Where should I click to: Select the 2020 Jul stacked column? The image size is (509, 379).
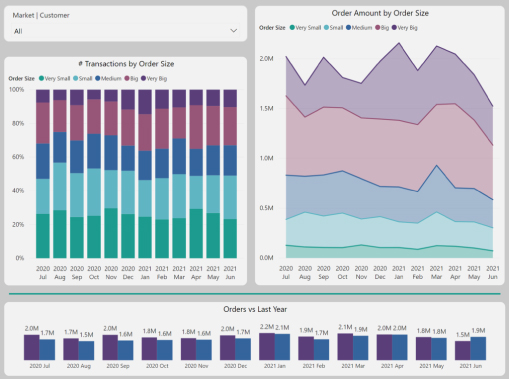(x=43, y=174)
